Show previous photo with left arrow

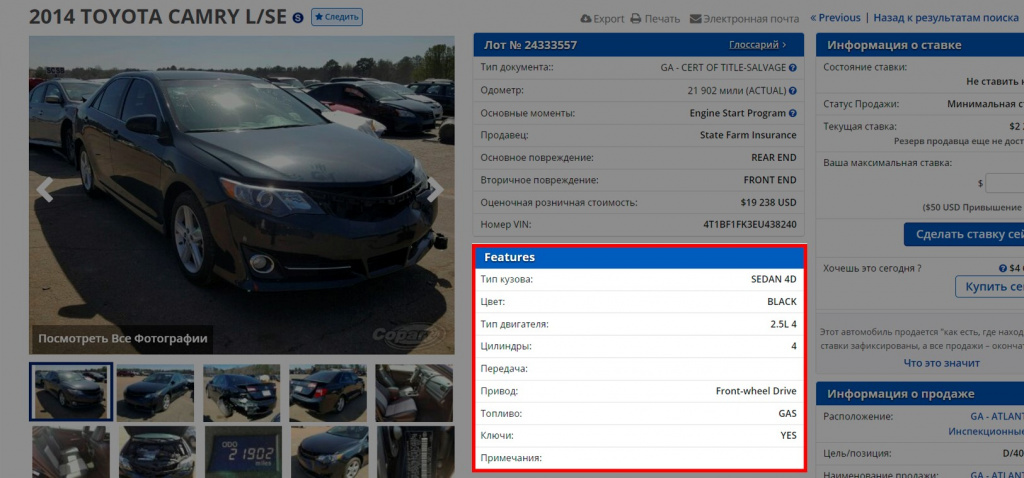tap(44, 189)
